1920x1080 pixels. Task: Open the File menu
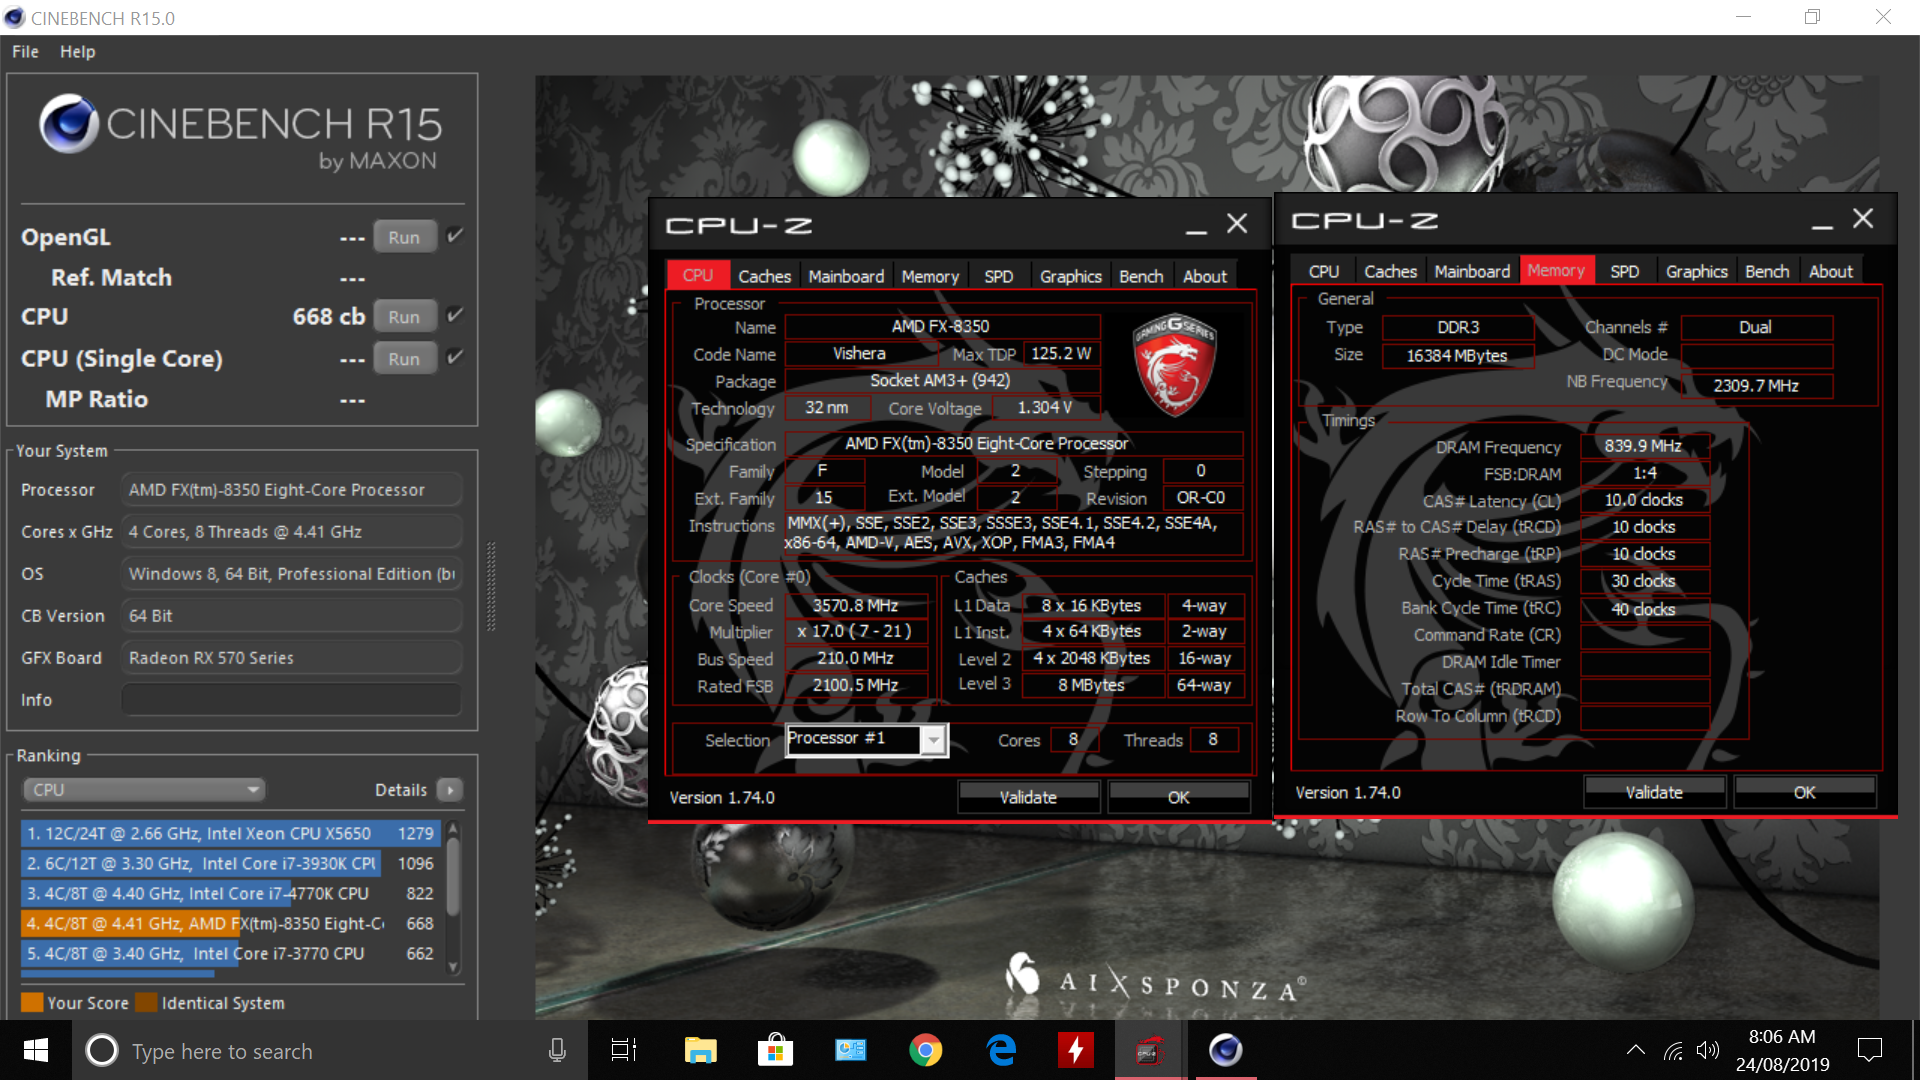coord(25,52)
